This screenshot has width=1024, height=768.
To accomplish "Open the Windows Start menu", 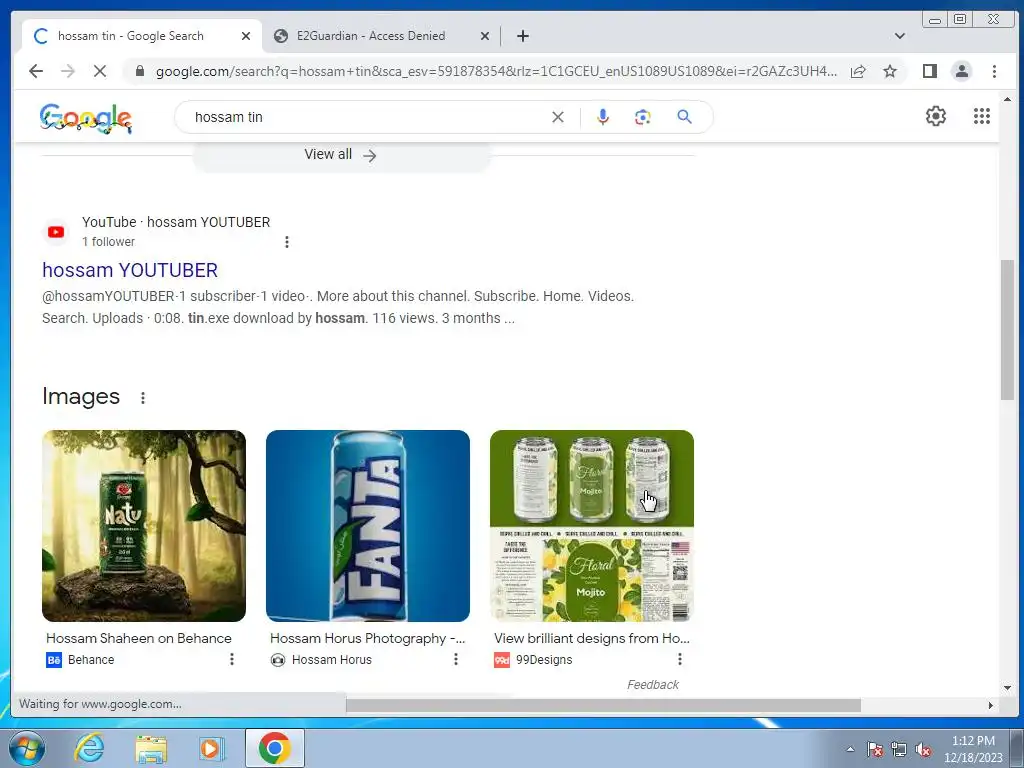I will point(26,748).
